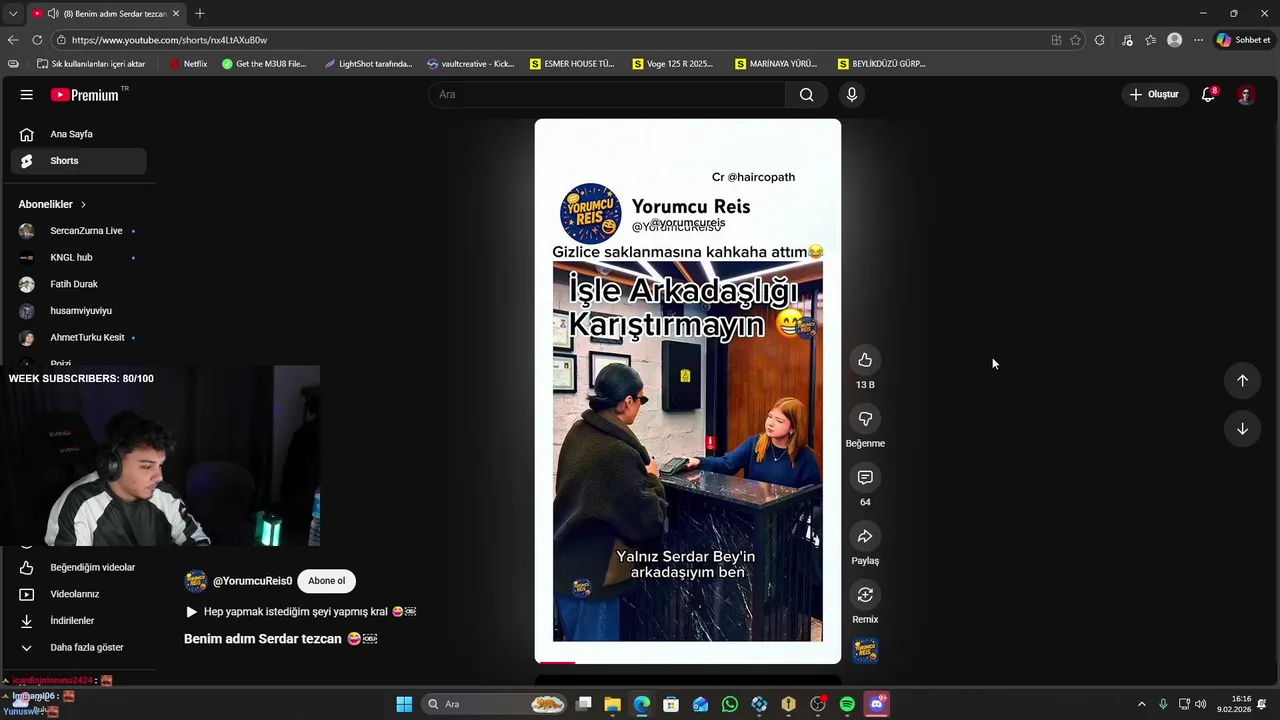Open husamviyuviyu subscription
The image size is (1280, 720).
pos(78,311)
